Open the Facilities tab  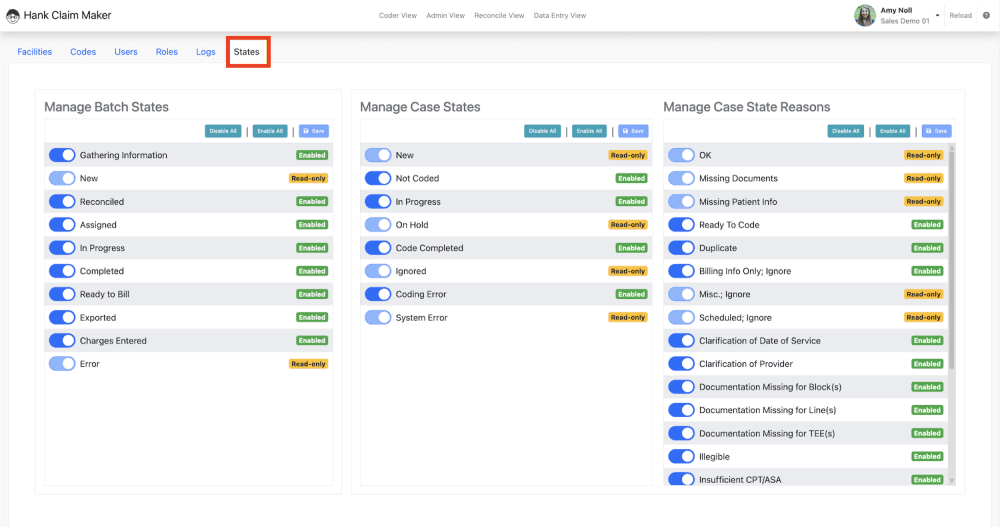[x=34, y=52]
